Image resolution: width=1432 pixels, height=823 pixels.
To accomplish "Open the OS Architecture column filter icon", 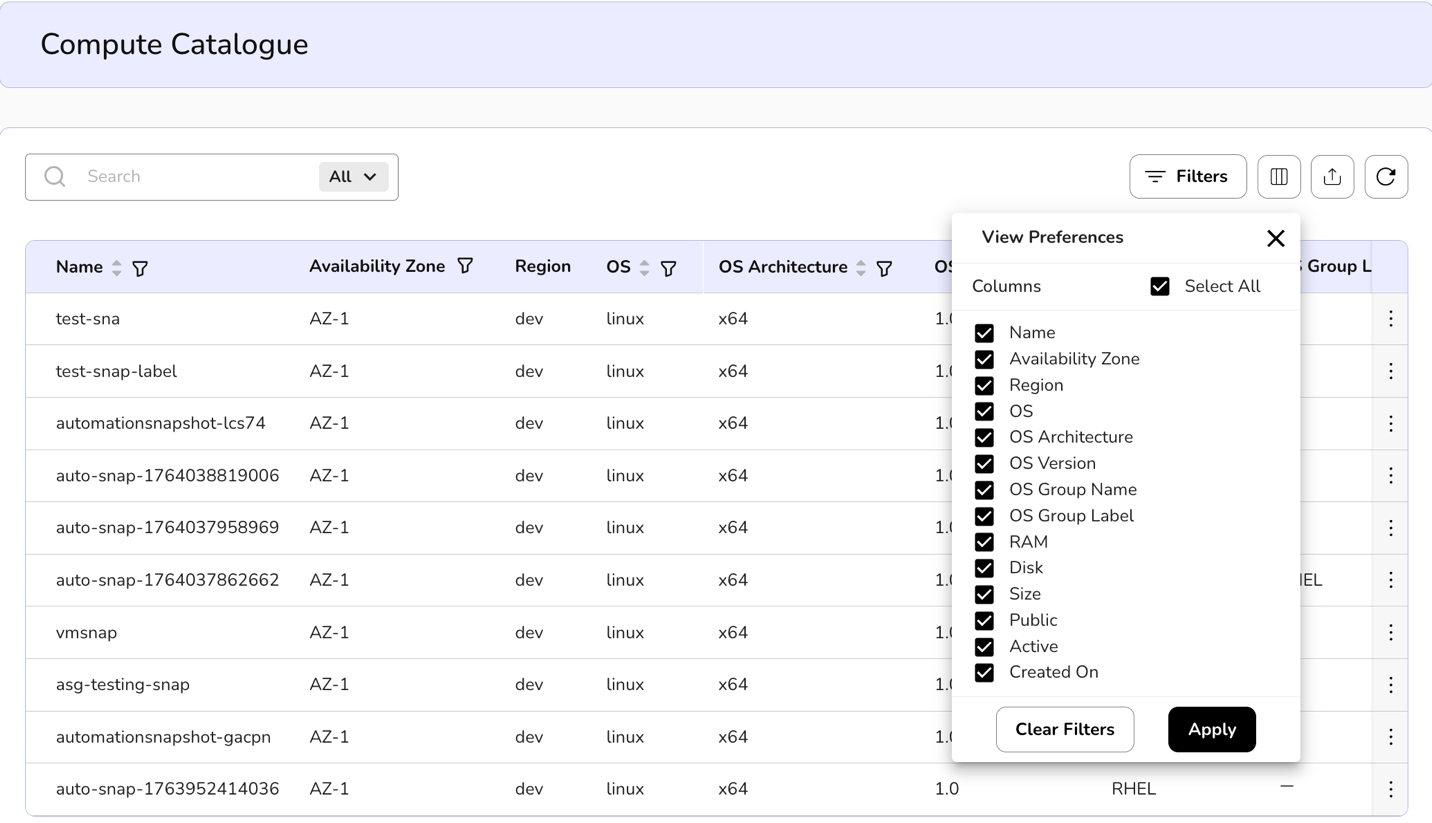I will (x=884, y=268).
